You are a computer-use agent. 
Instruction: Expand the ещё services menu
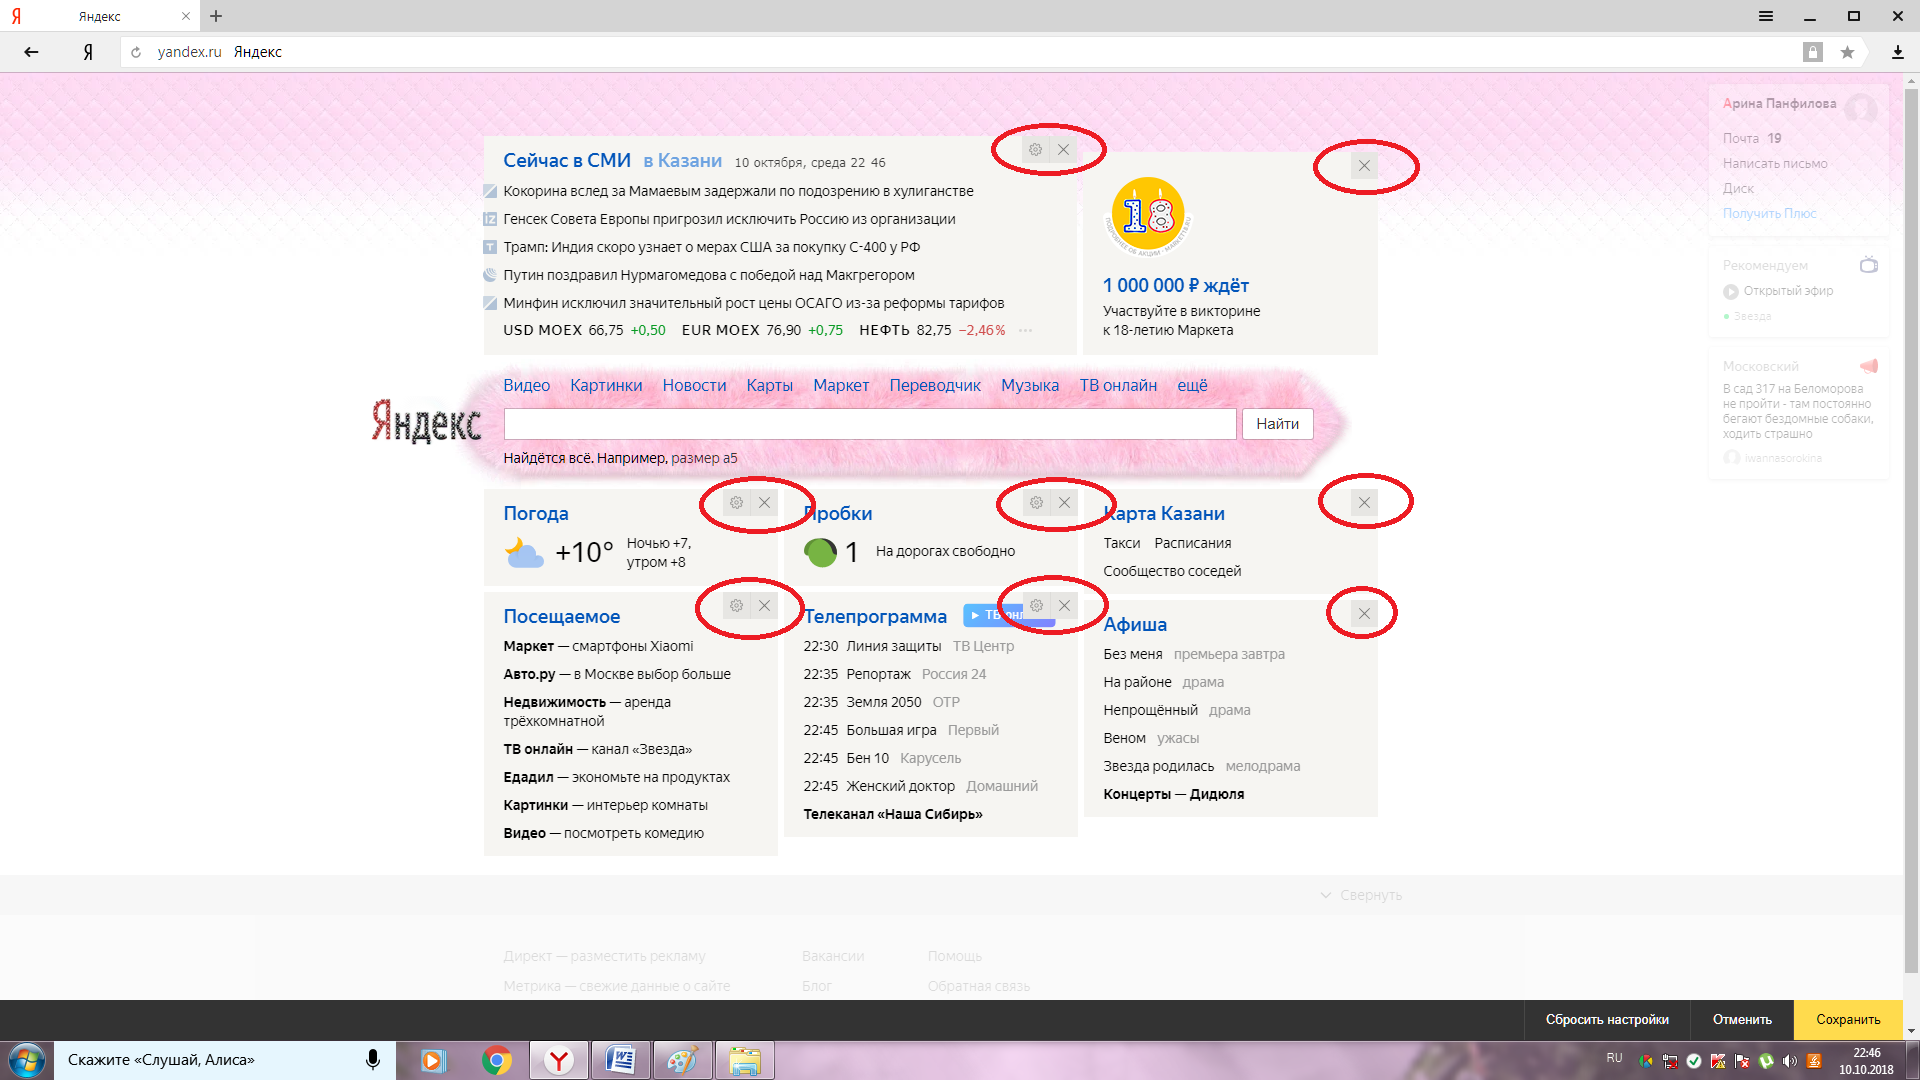click(1192, 386)
